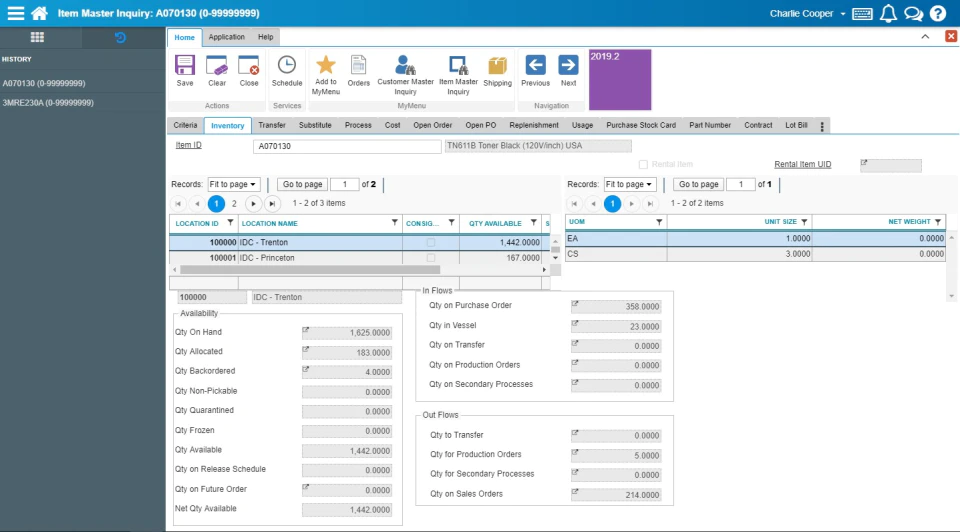Follow the Rental Item UID link
The height and width of the screenshot is (532, 960).
tap(802, 164)
